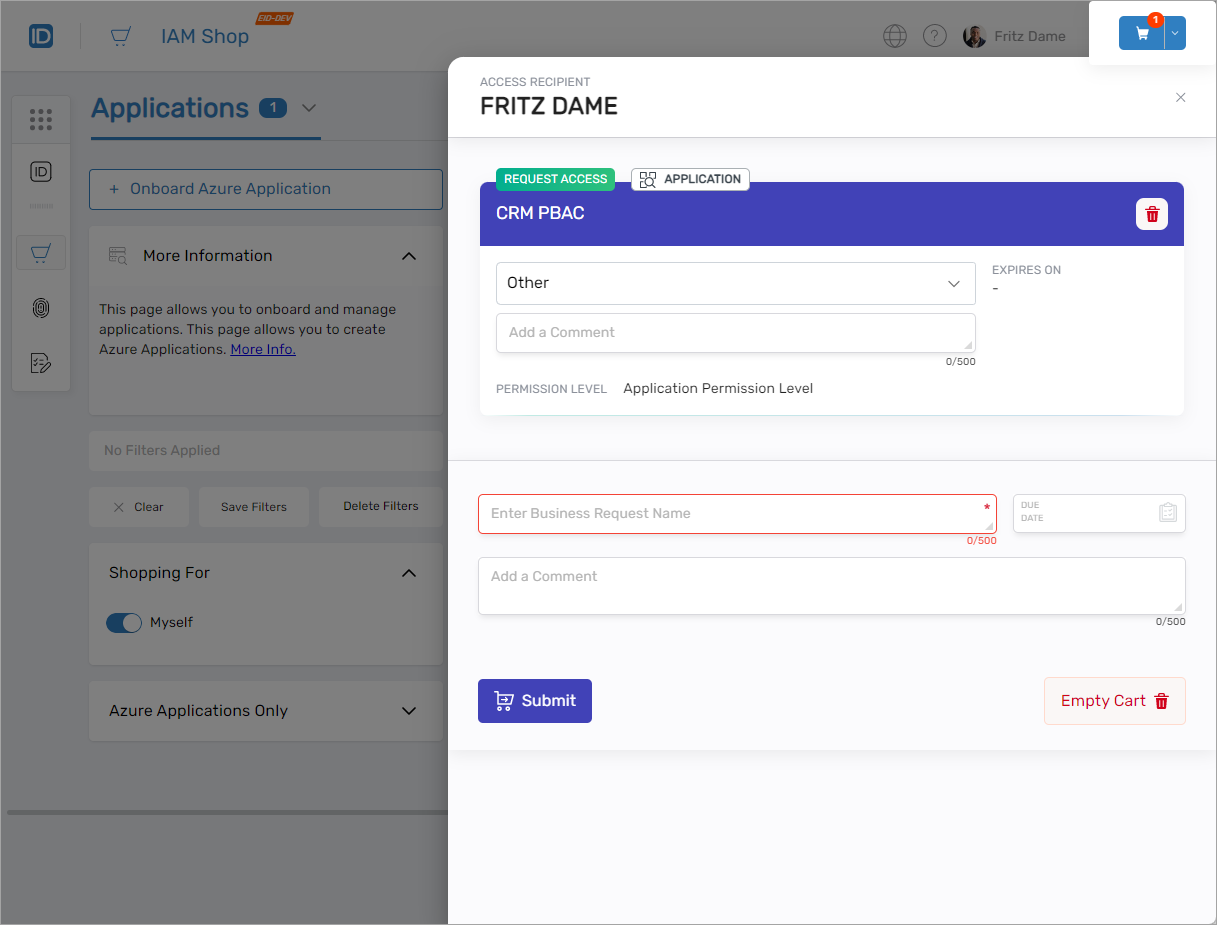The image size is (1217, 925).
Task: Open the help question mark icon
Action: point(934,36)
